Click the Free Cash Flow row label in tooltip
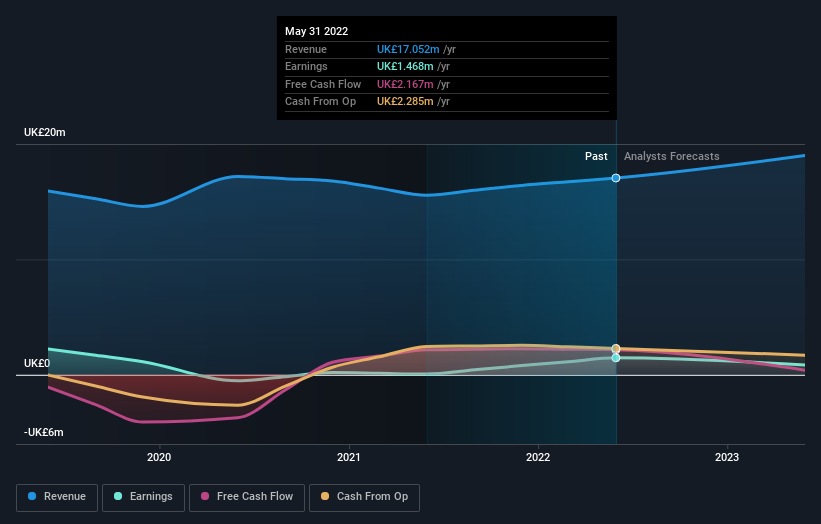Screen dimensions: 821x524 coord(323,84)
